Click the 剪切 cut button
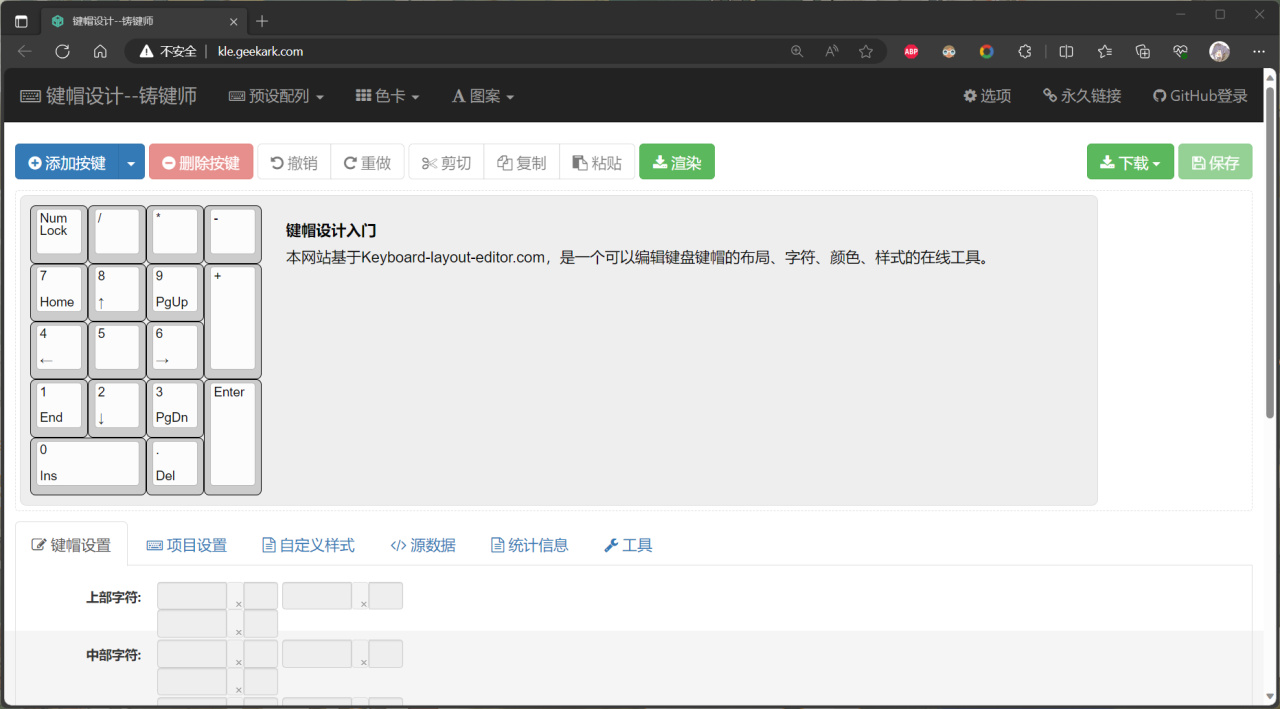 pyautogui.click(x=446, y=162)
